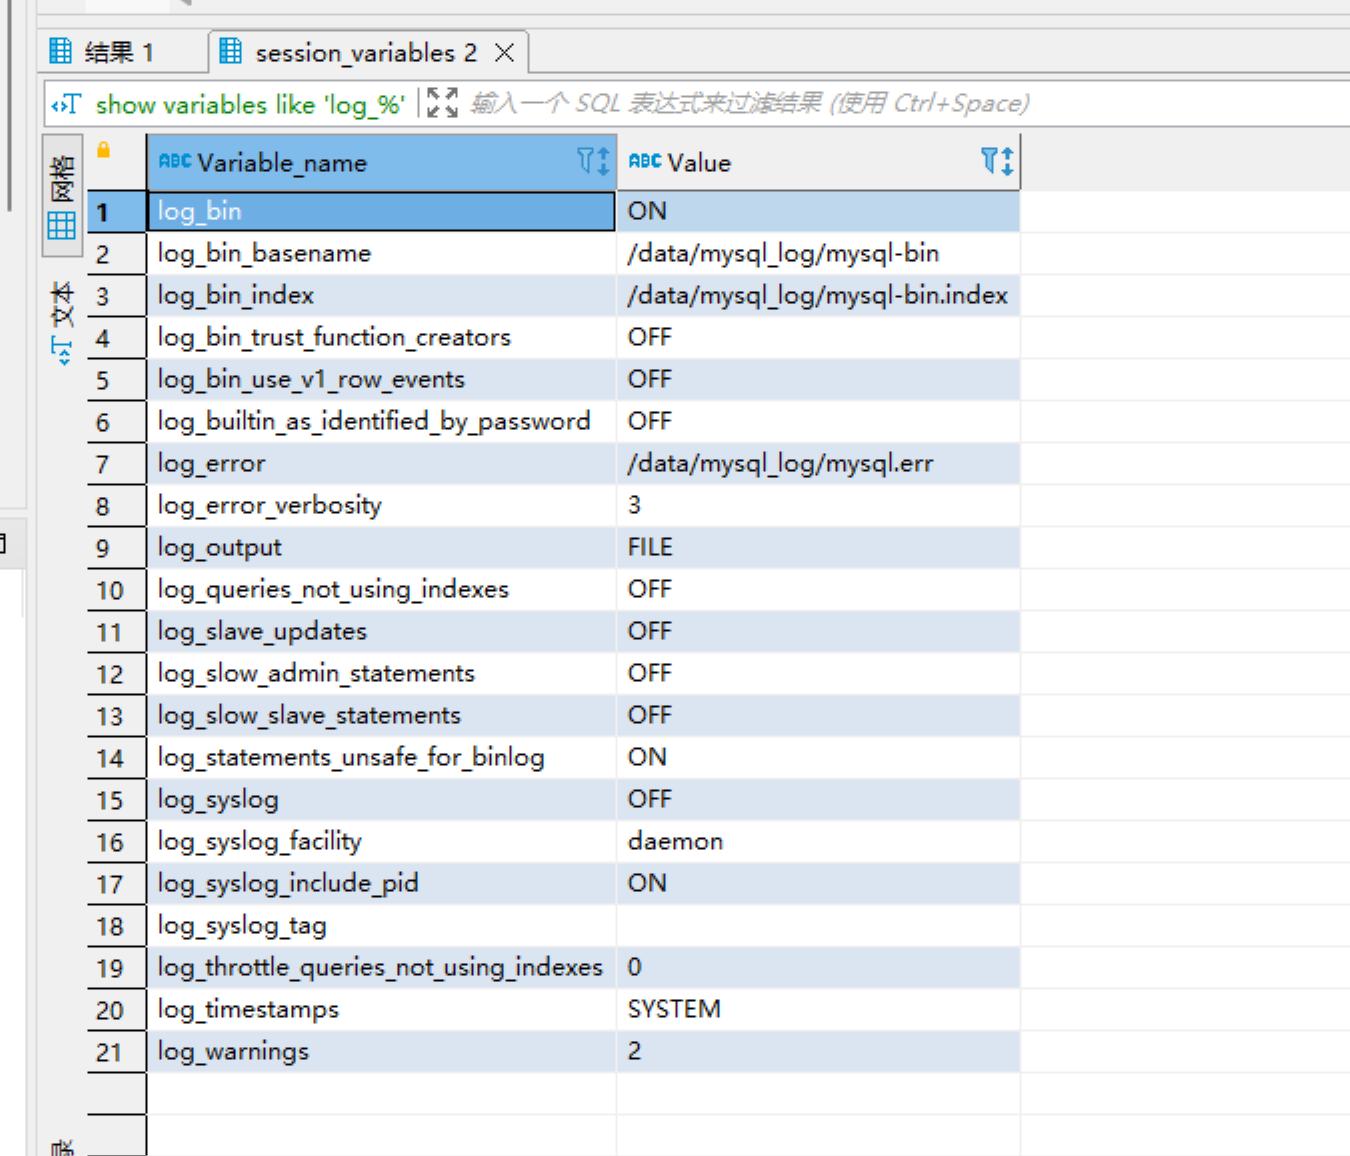Viewport: 1350px width, 1156px height.
Task: Click the read-only lock icon in grid corner
Action: tap(103, 150)
